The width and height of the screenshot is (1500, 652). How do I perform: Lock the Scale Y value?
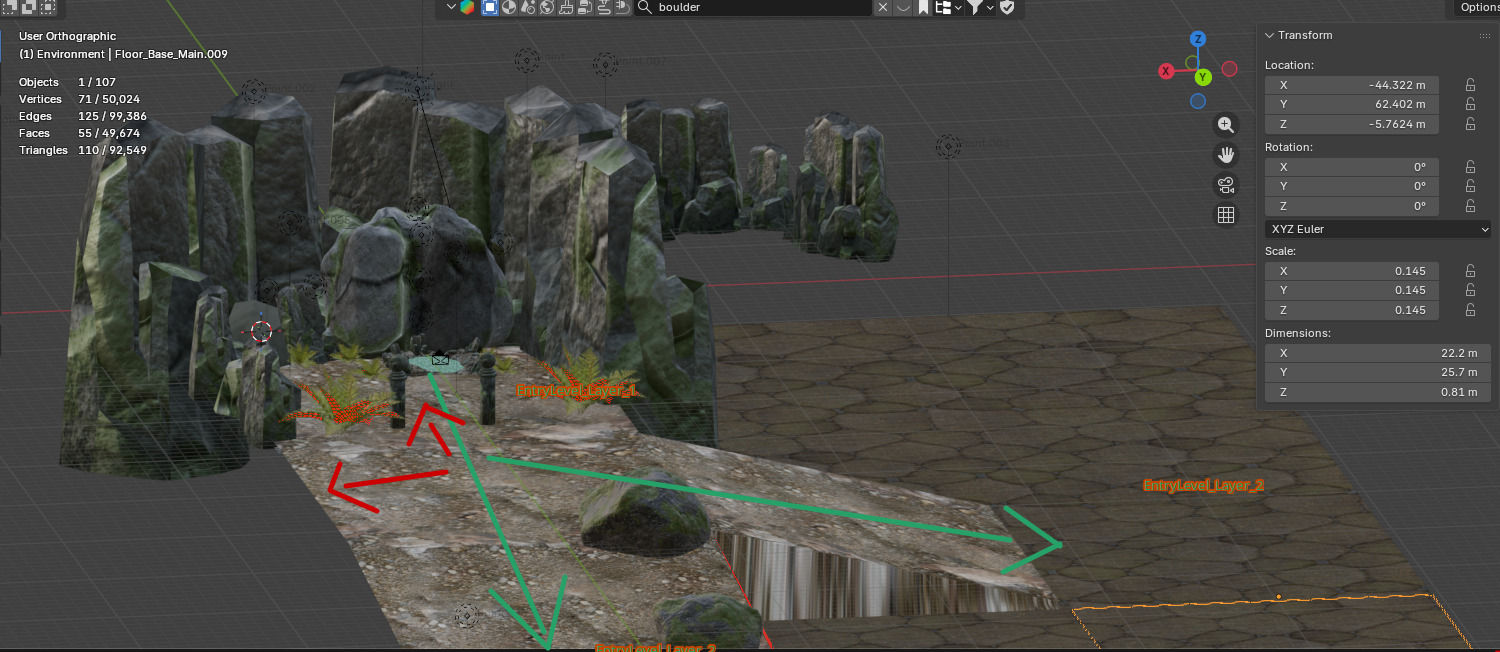1471,290
